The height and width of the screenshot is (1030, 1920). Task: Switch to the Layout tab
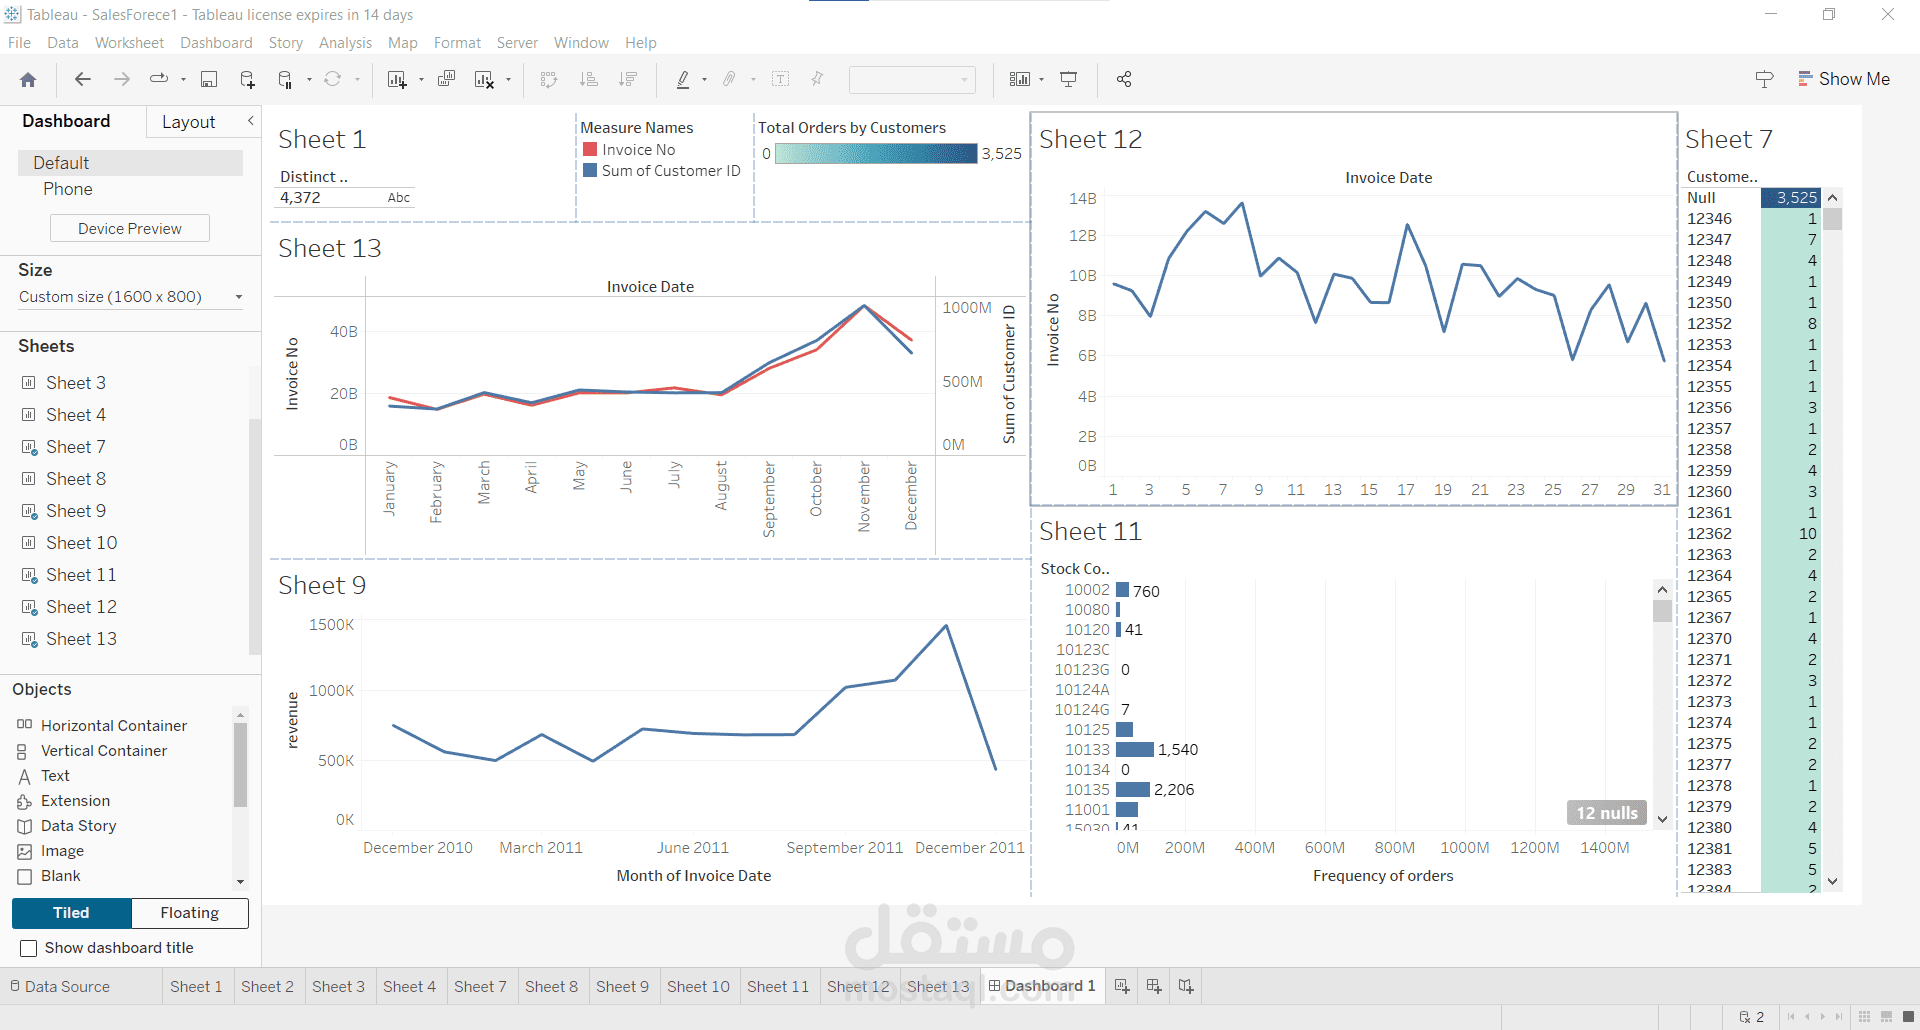[x=189, y=122]
